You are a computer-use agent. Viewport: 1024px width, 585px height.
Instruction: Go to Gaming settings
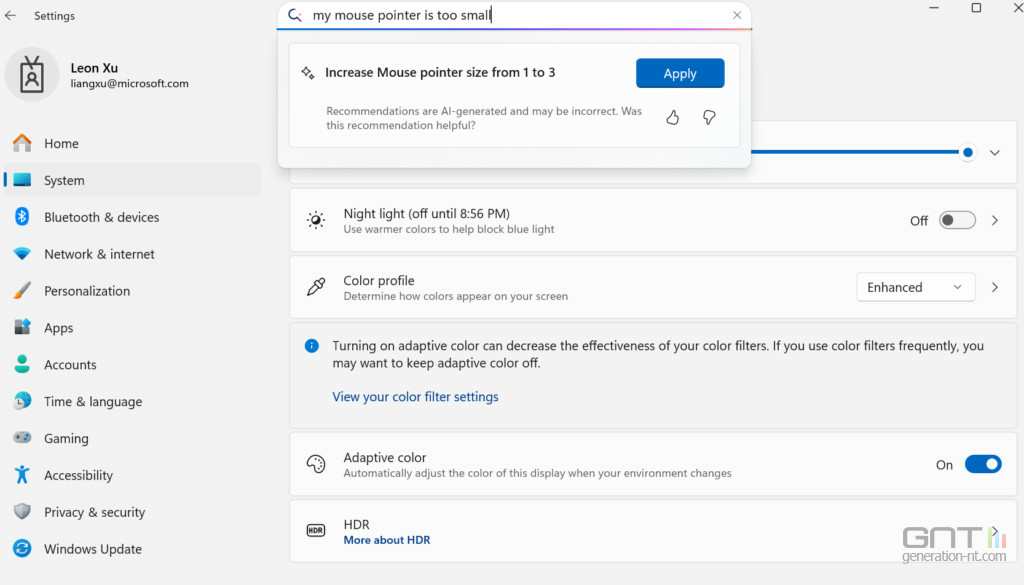tap(133, 438)
